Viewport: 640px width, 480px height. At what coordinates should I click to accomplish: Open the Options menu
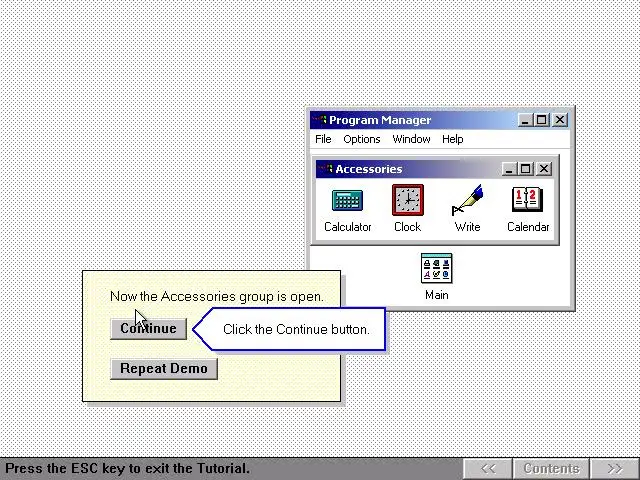362,139
